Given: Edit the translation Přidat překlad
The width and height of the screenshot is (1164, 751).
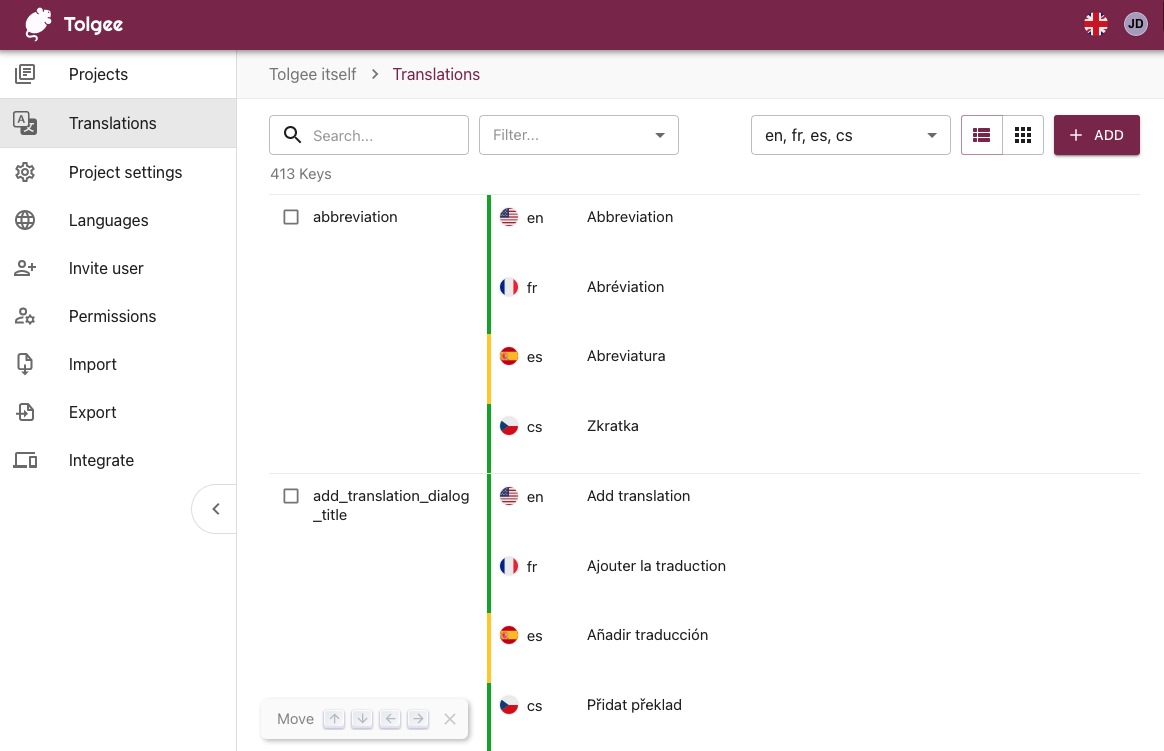Looking at the screenshot, I should (634, 705).
